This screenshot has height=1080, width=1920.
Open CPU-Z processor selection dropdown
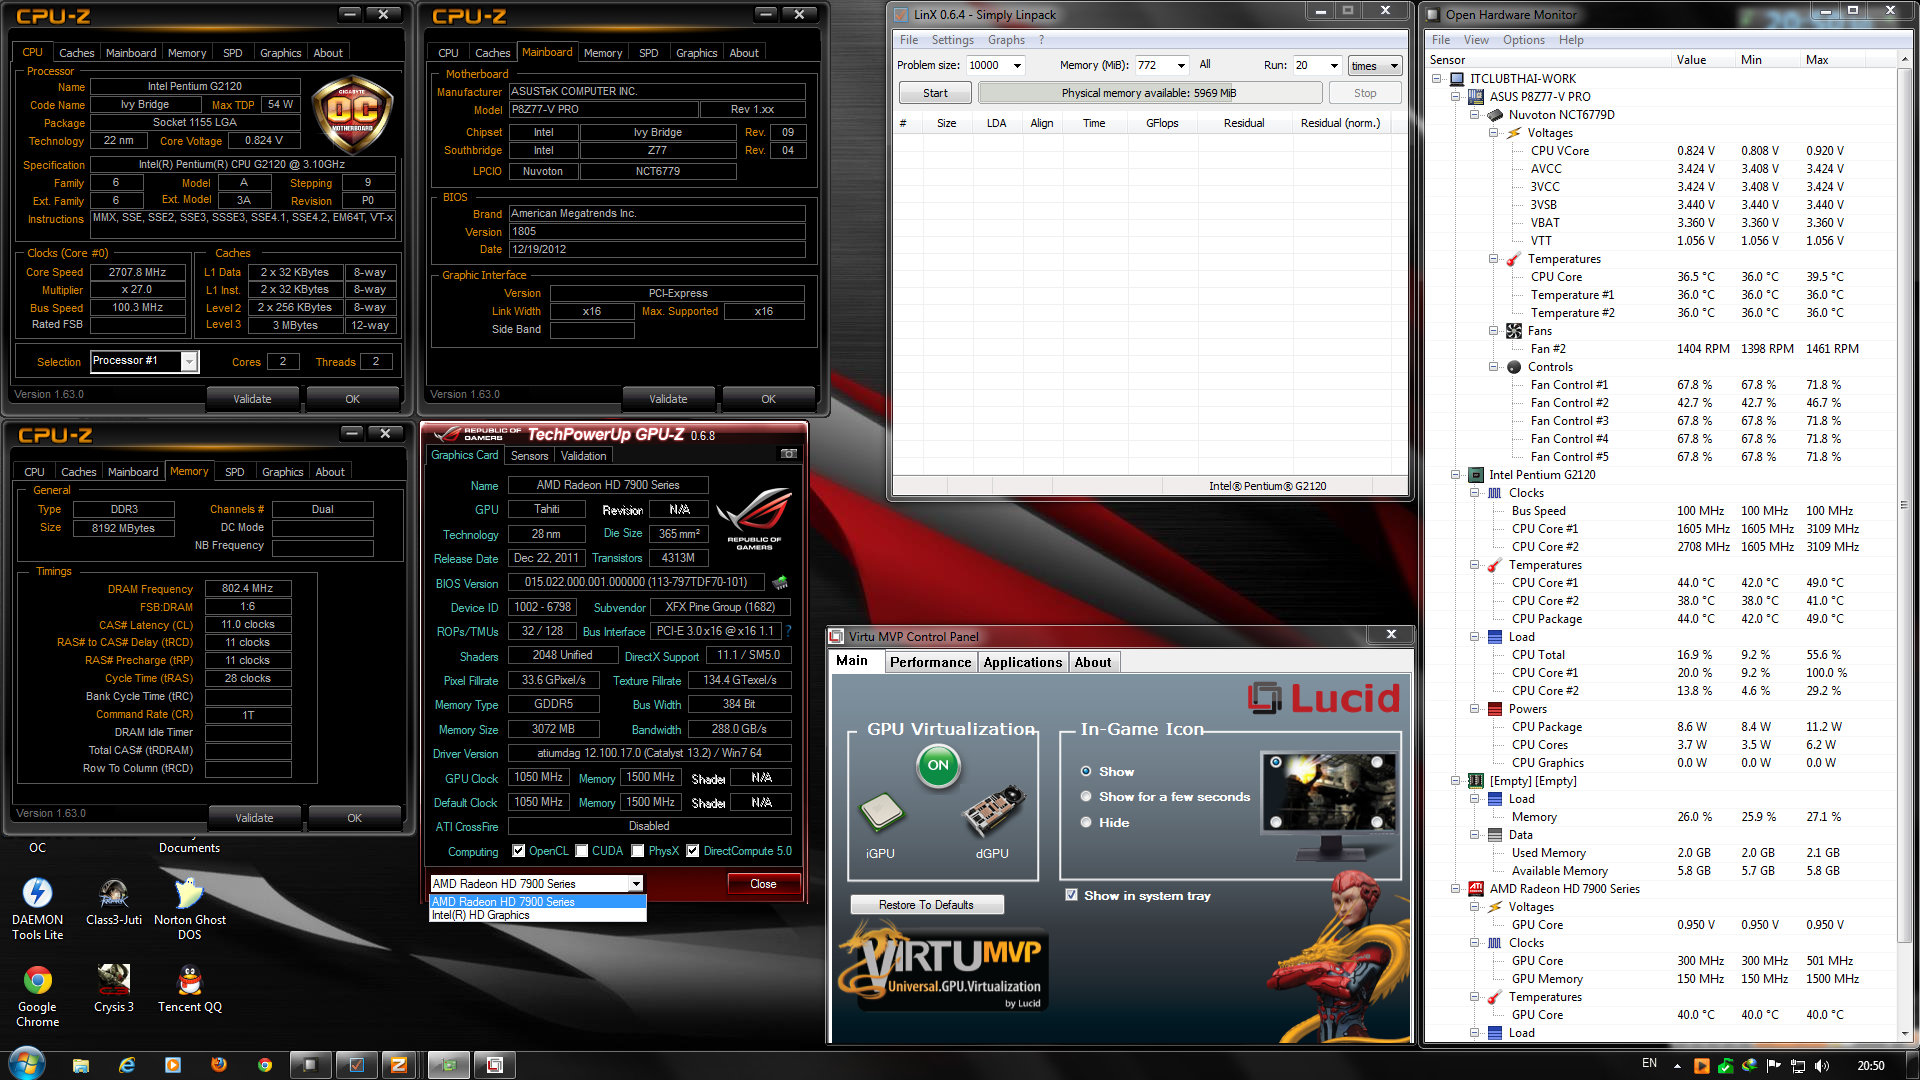(189, 362)
